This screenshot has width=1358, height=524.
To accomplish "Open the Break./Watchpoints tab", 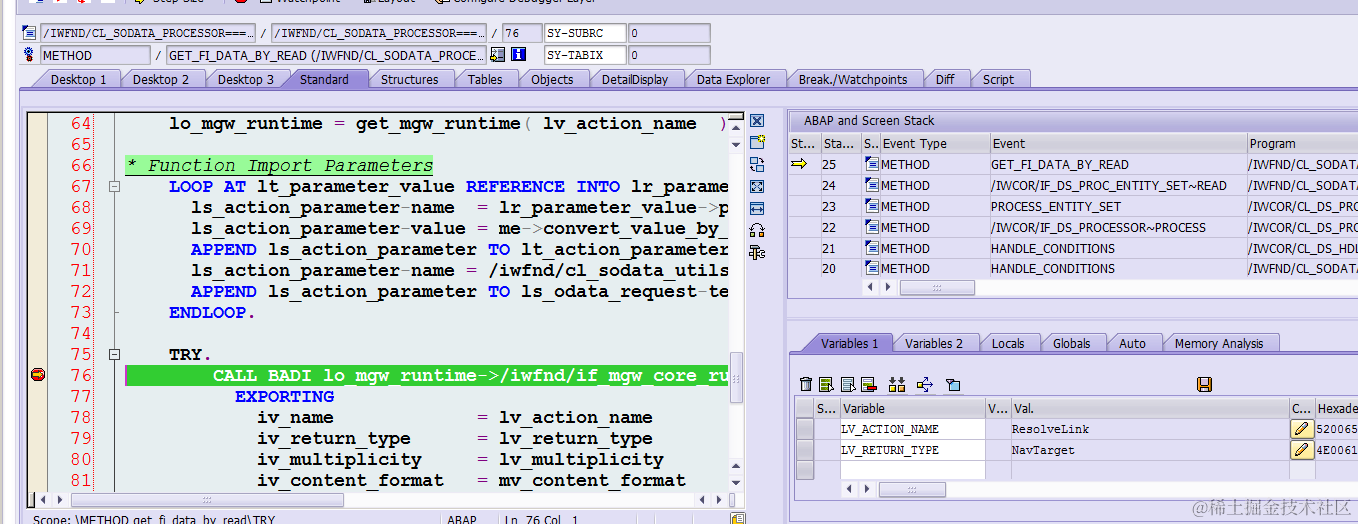I will click(x=853, y=79).
